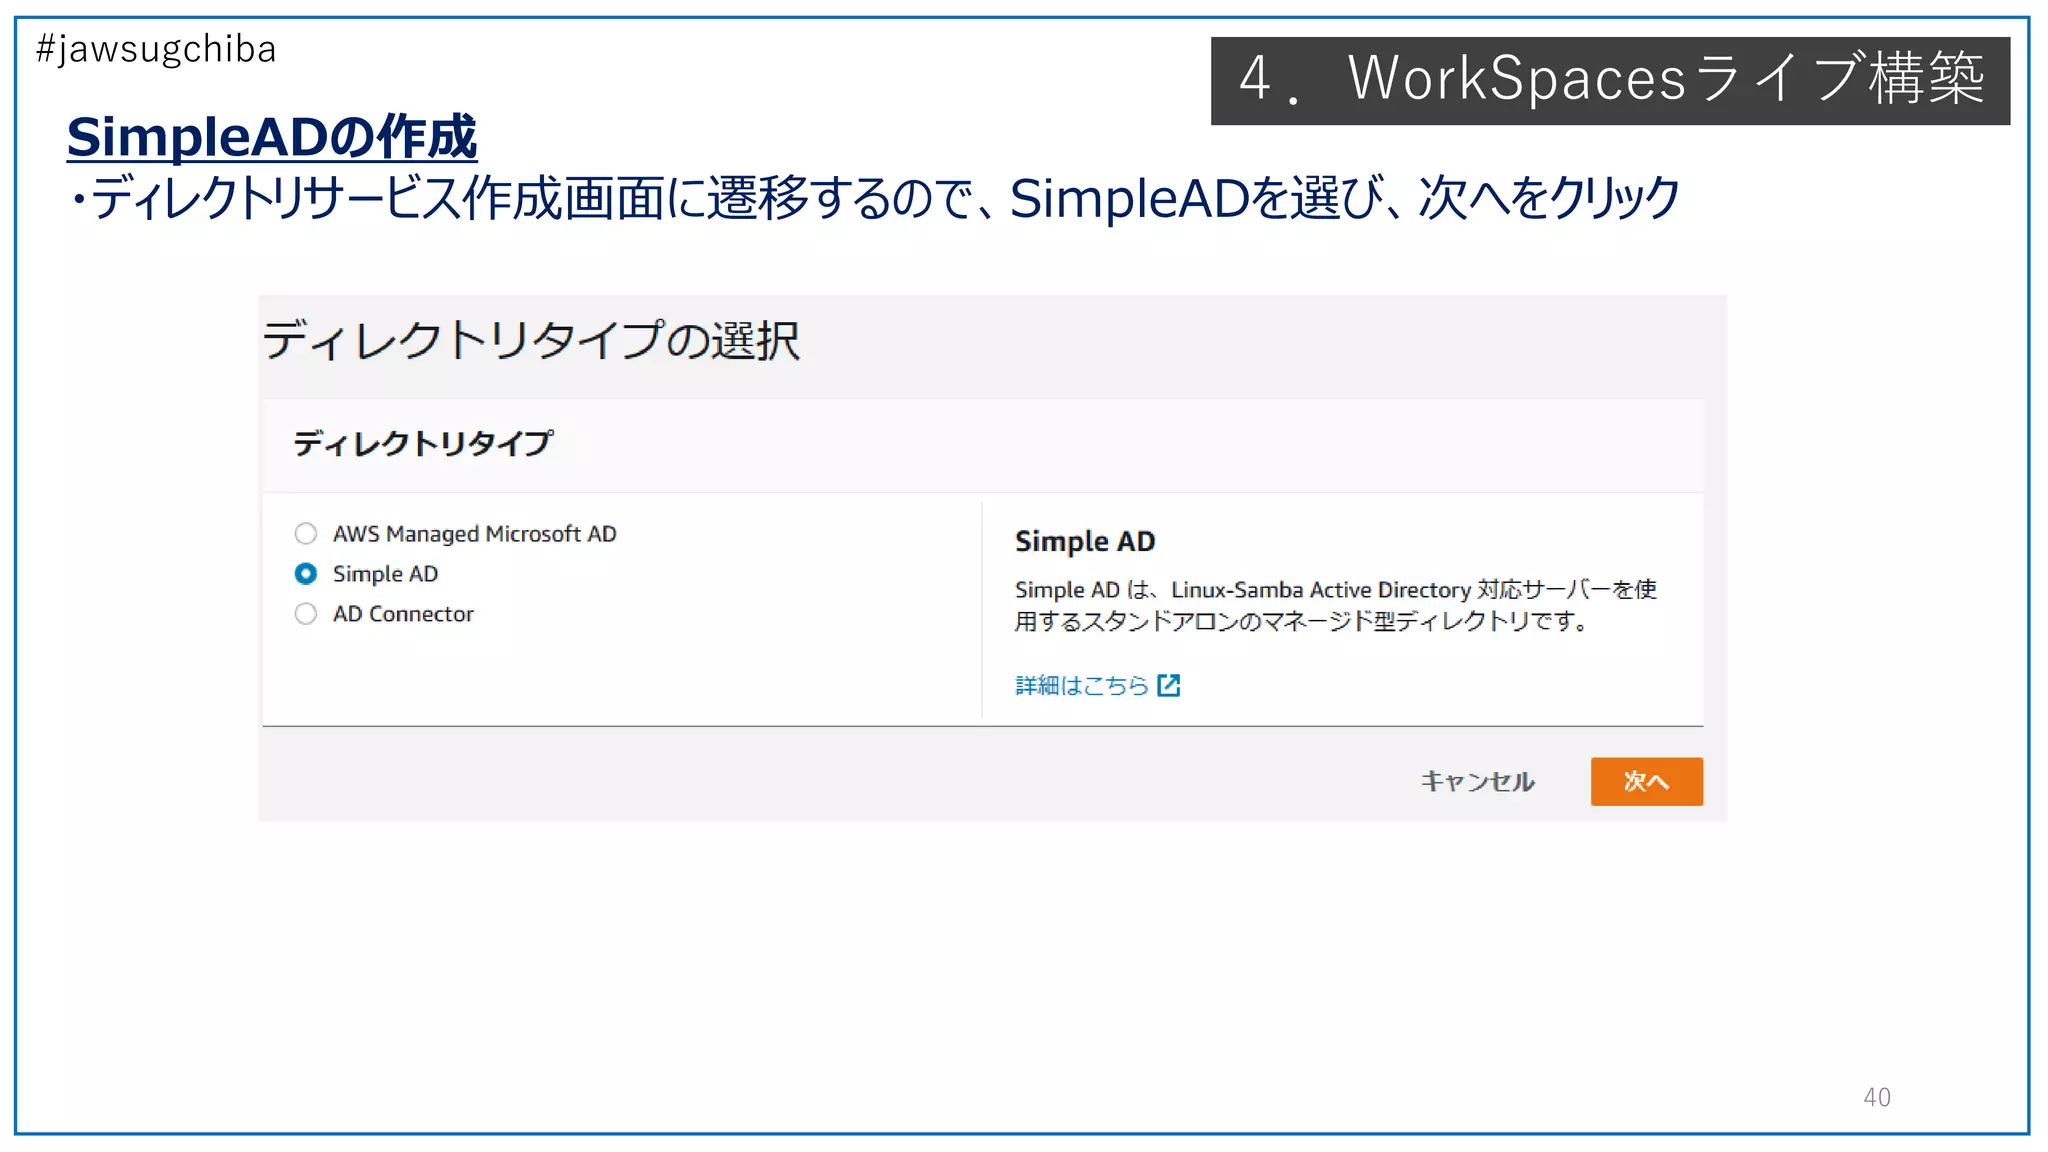Click the bold ディレクトリタイプ section header
Screen dimensions: 2048x1152
tap(423, 443)
